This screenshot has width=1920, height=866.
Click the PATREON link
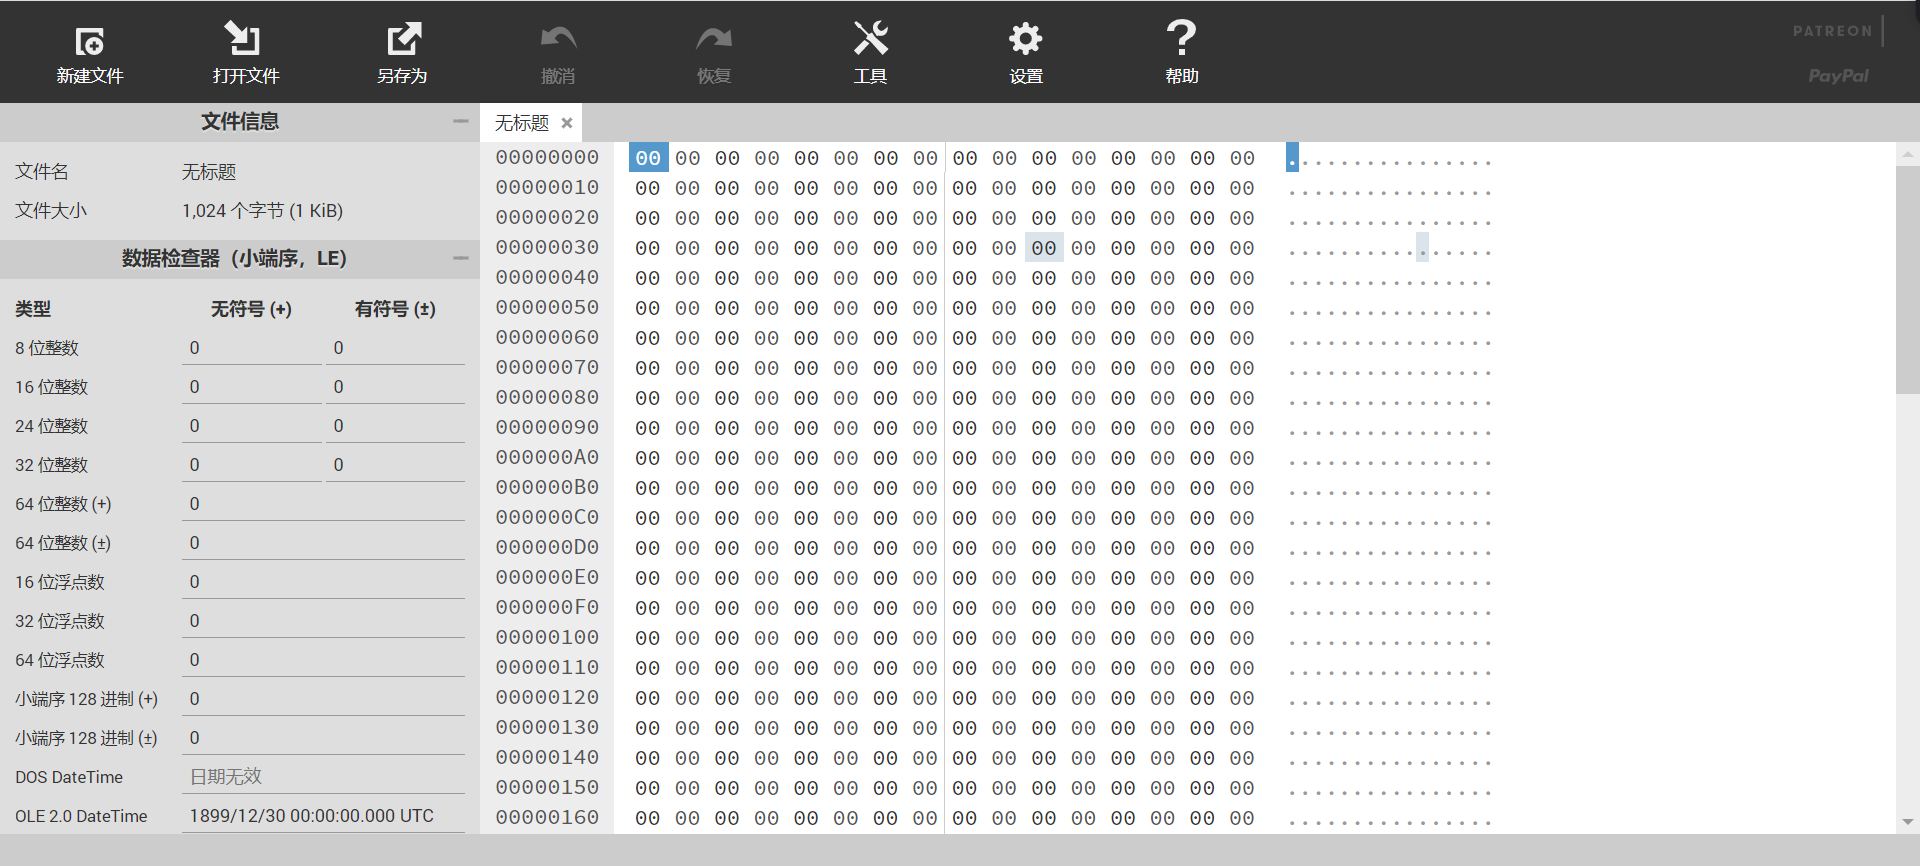(1832, 31)
